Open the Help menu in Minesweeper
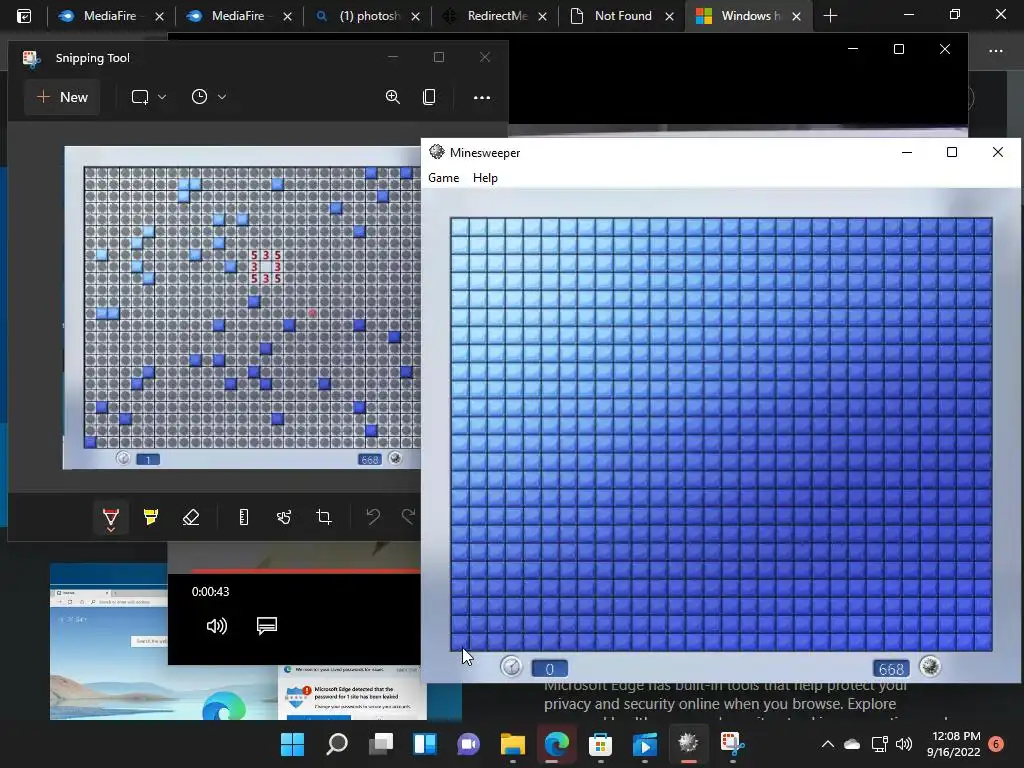The height and width of the screenshot is (768, 1024). pos(485,178)
